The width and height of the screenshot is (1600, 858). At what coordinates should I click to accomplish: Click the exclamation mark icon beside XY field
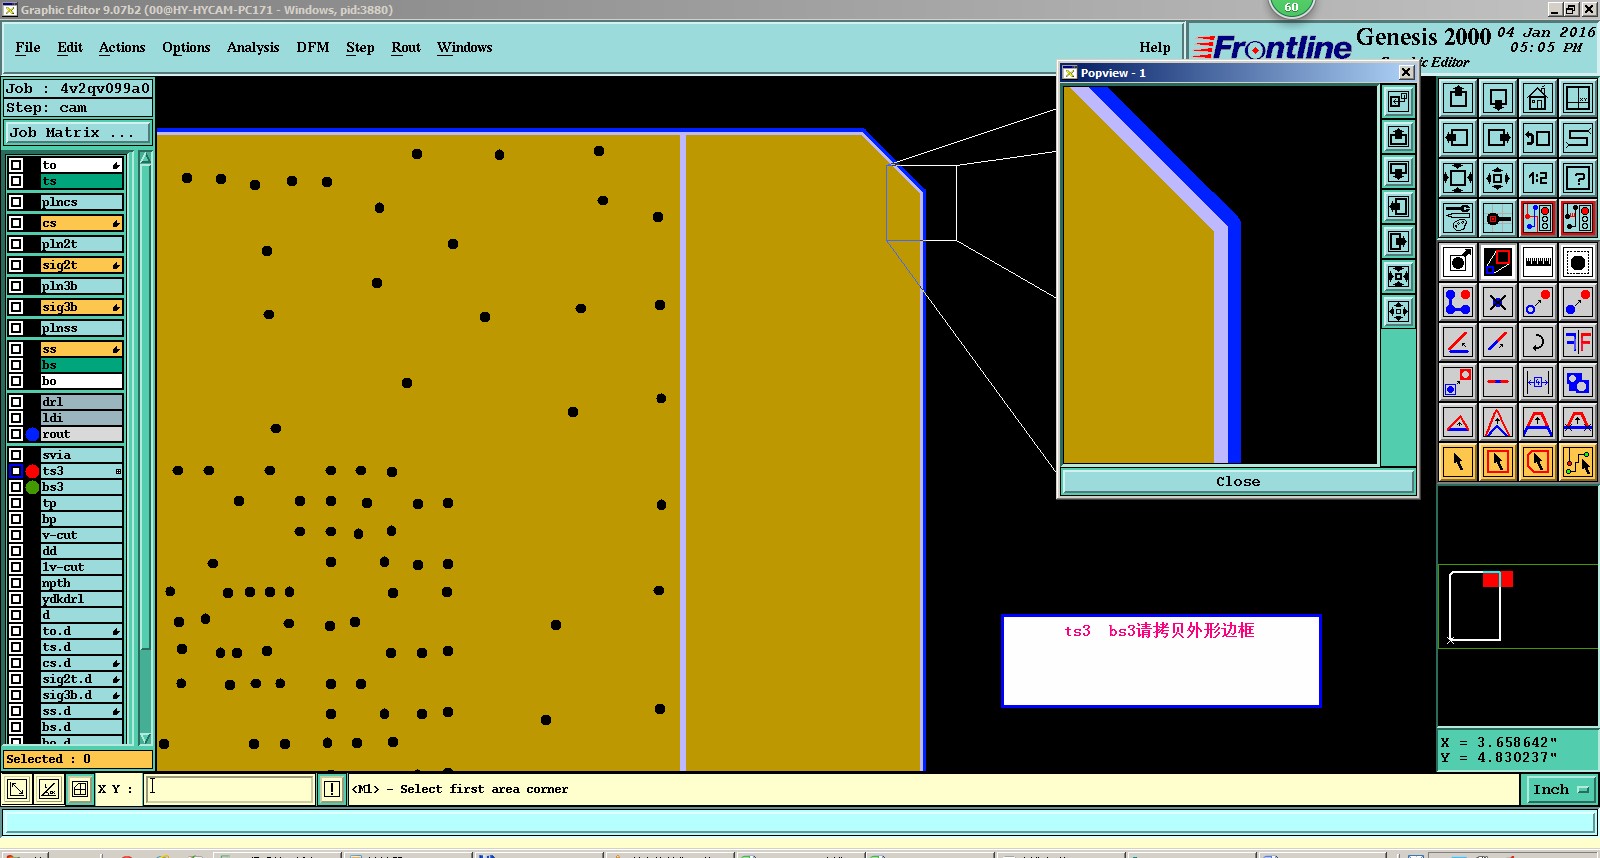(332, 789)
